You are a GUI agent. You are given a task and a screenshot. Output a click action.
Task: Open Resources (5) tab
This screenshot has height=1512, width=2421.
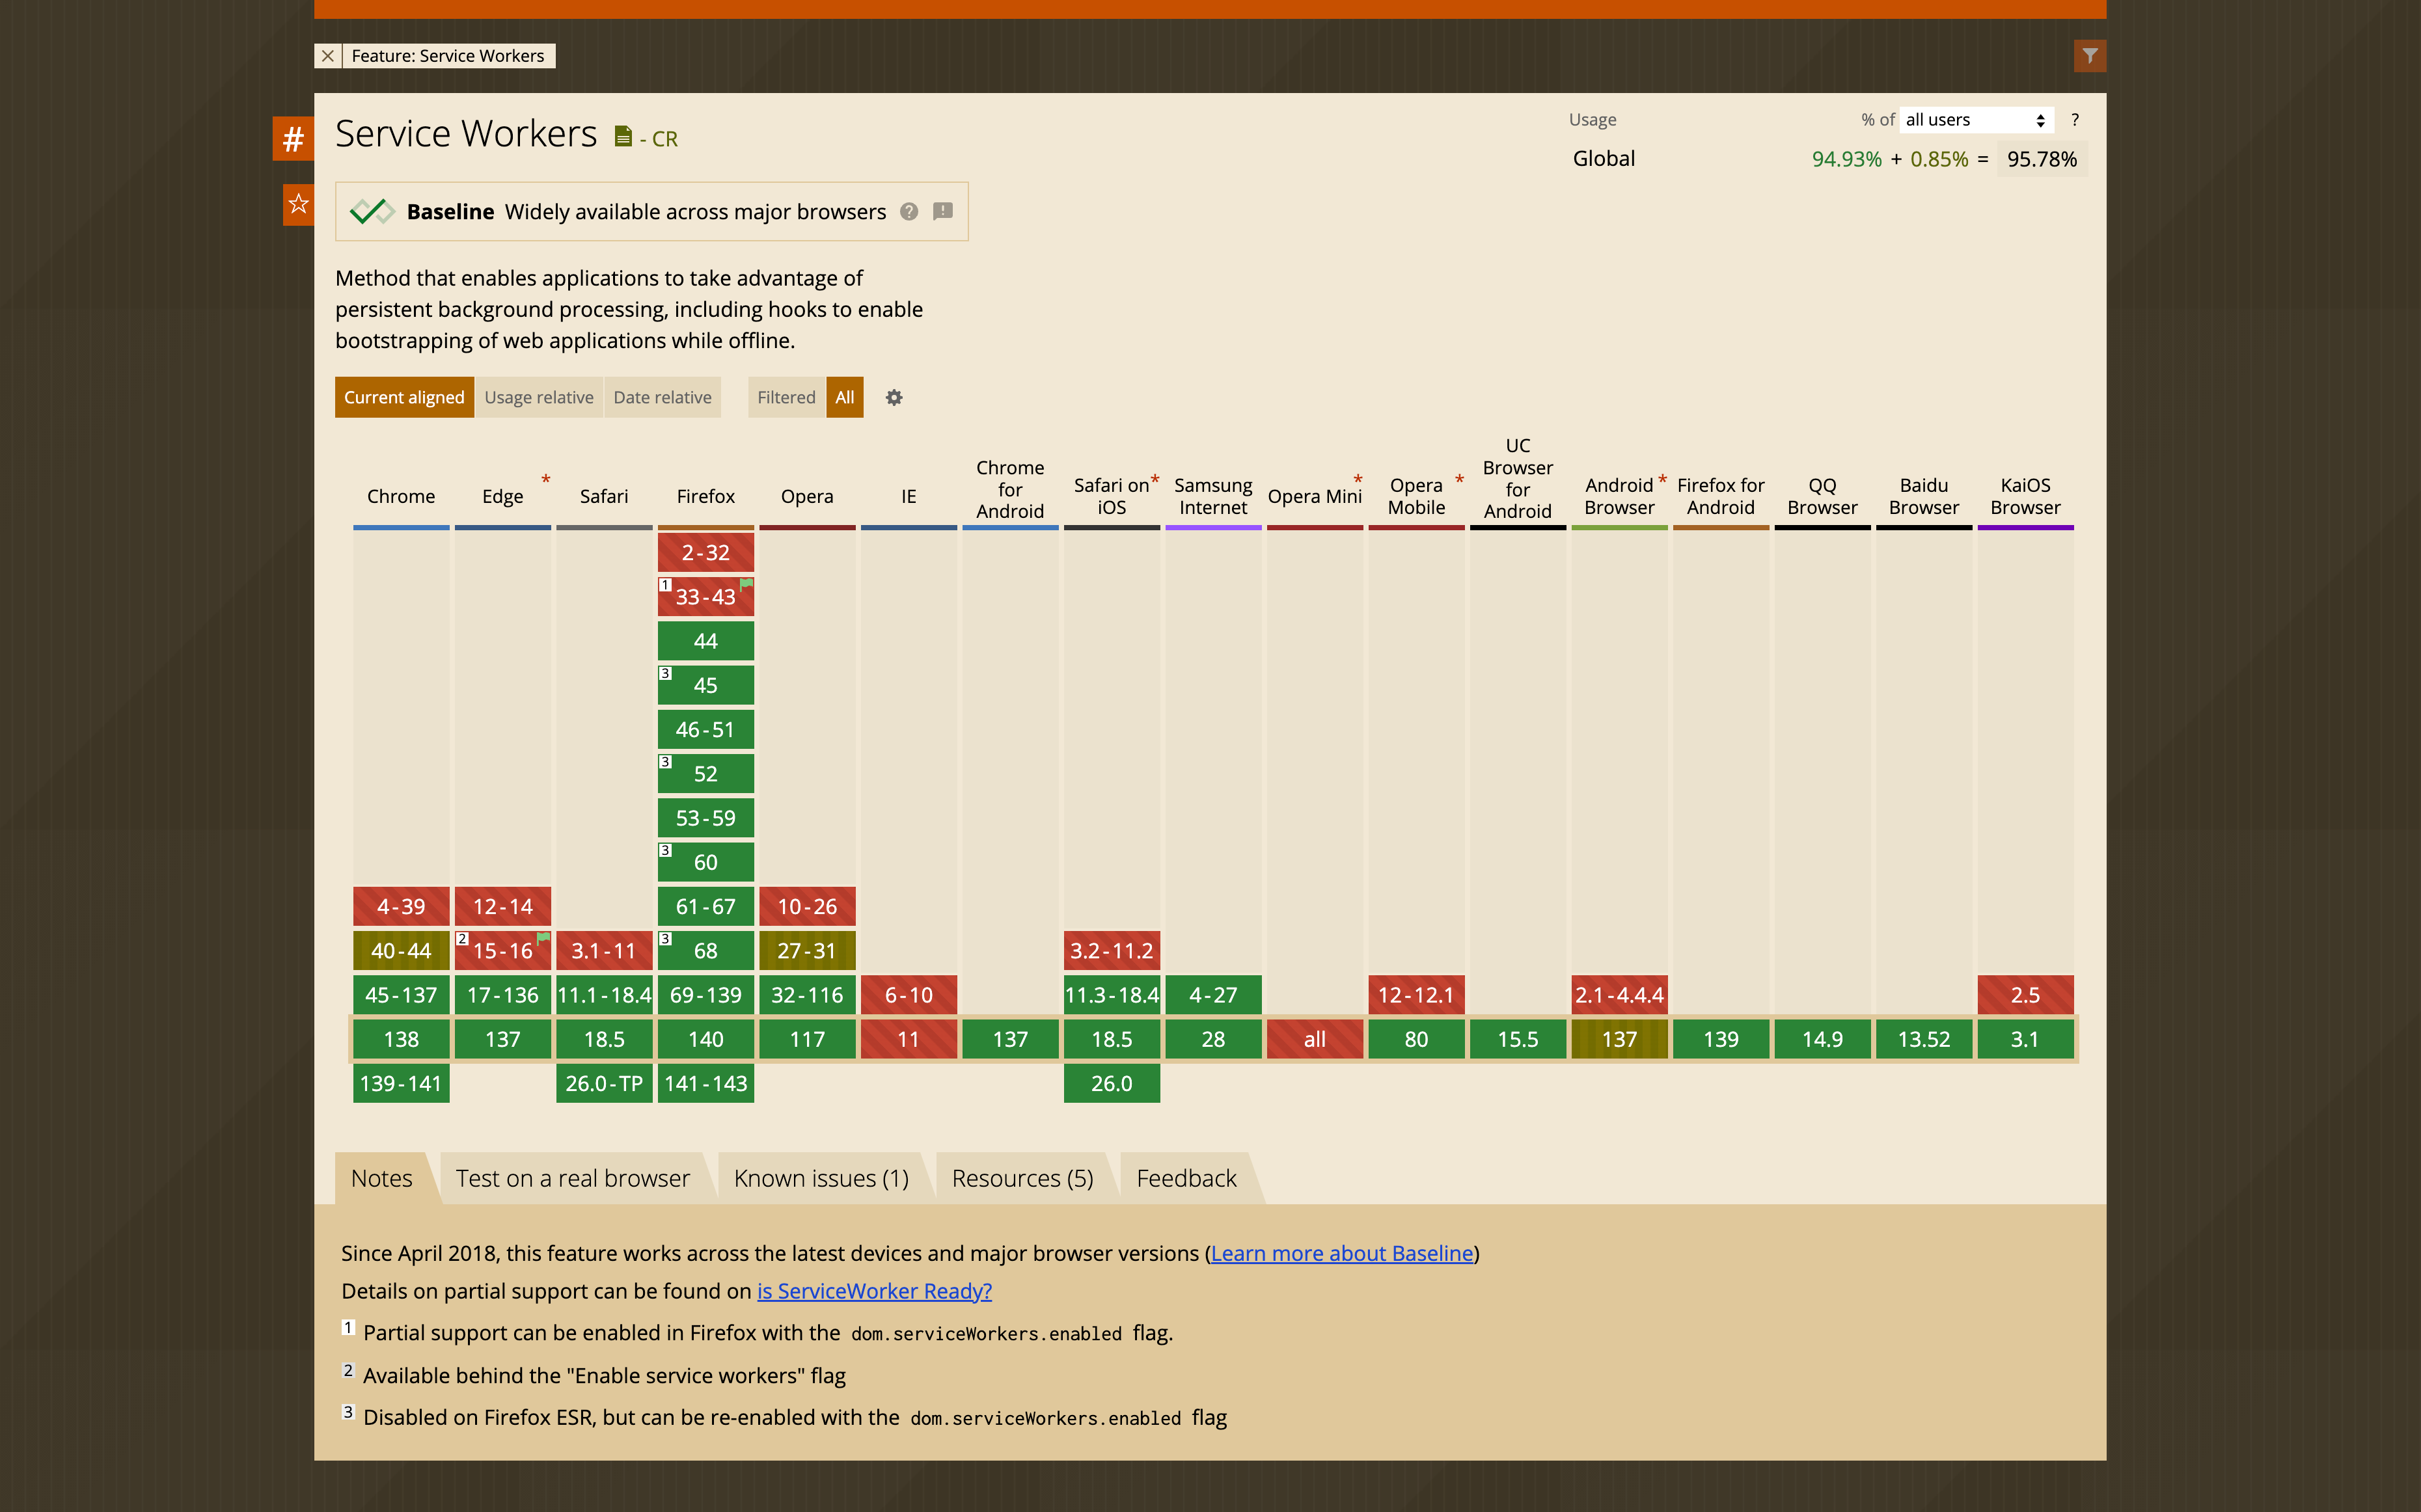point(1022,1178)
